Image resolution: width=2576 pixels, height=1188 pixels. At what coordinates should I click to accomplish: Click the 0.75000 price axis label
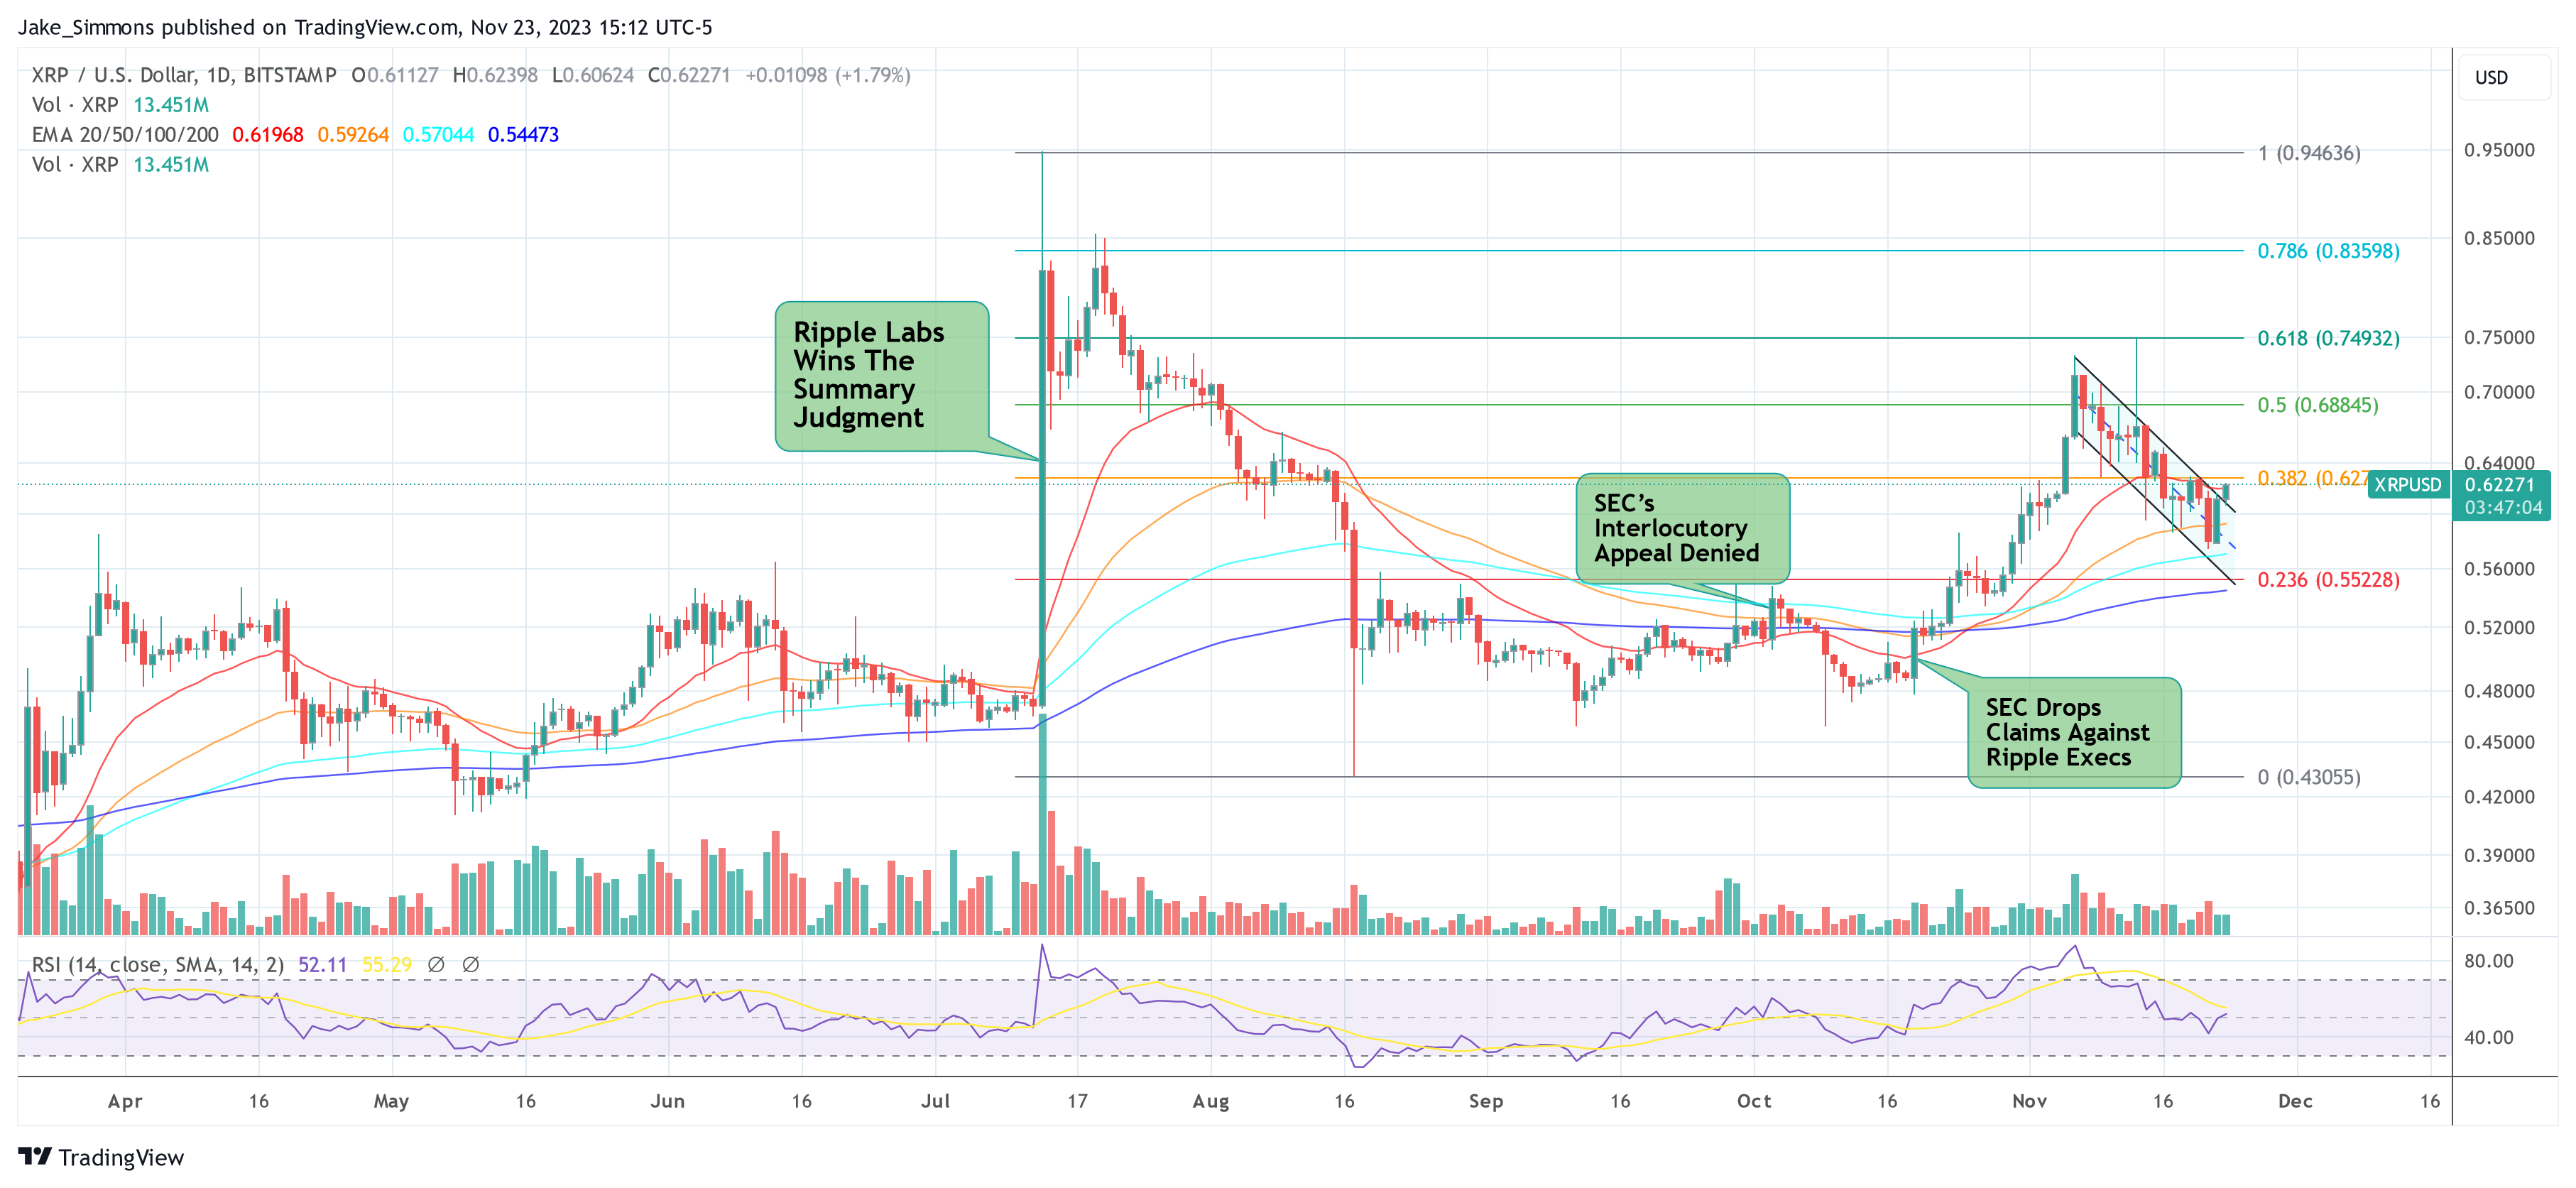[x=2499, y=337]
